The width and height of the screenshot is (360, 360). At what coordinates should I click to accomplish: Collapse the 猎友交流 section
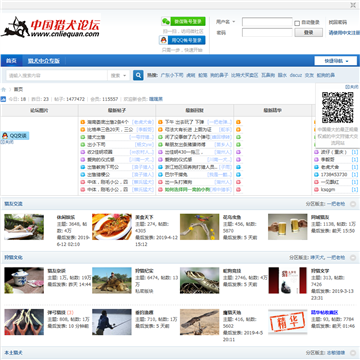pos(353,204)
